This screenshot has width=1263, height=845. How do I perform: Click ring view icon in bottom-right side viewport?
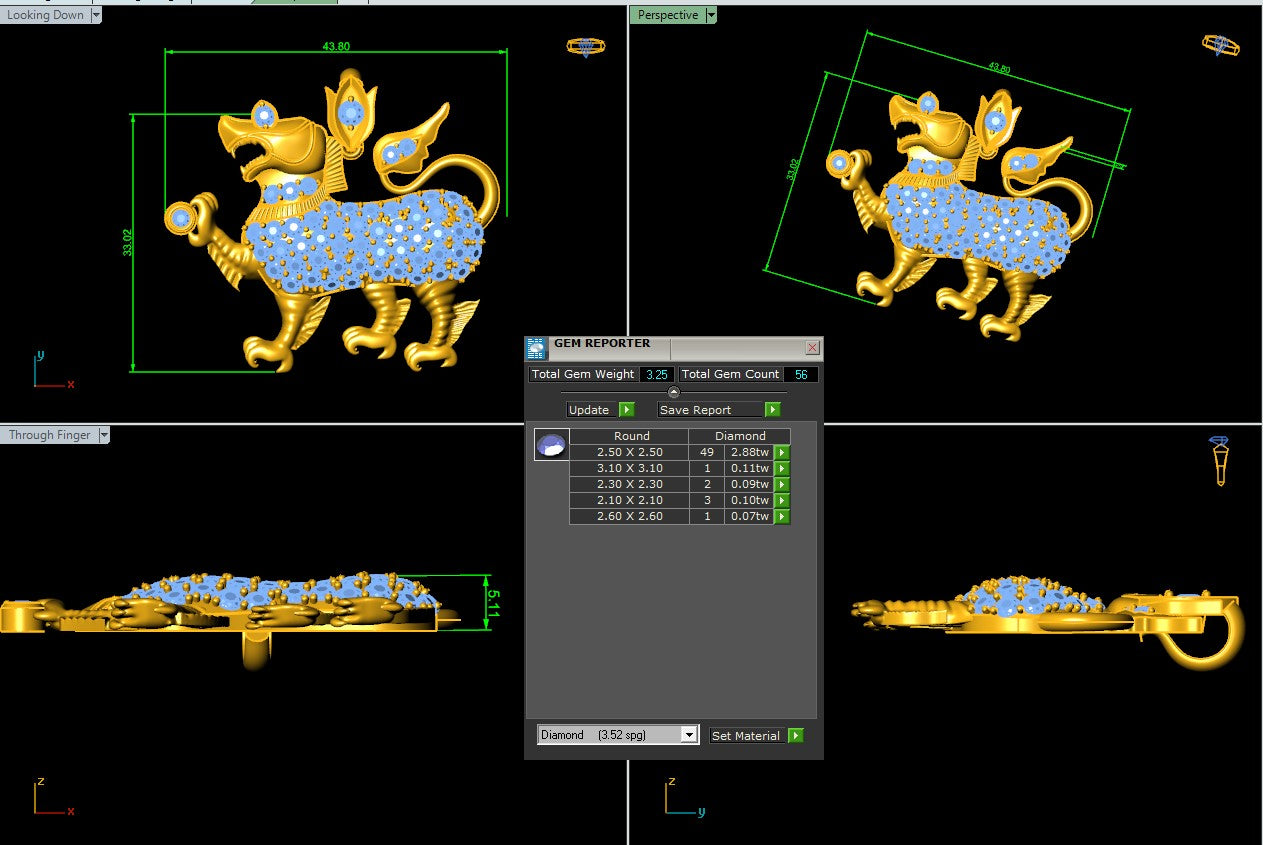coord(1219,461)
